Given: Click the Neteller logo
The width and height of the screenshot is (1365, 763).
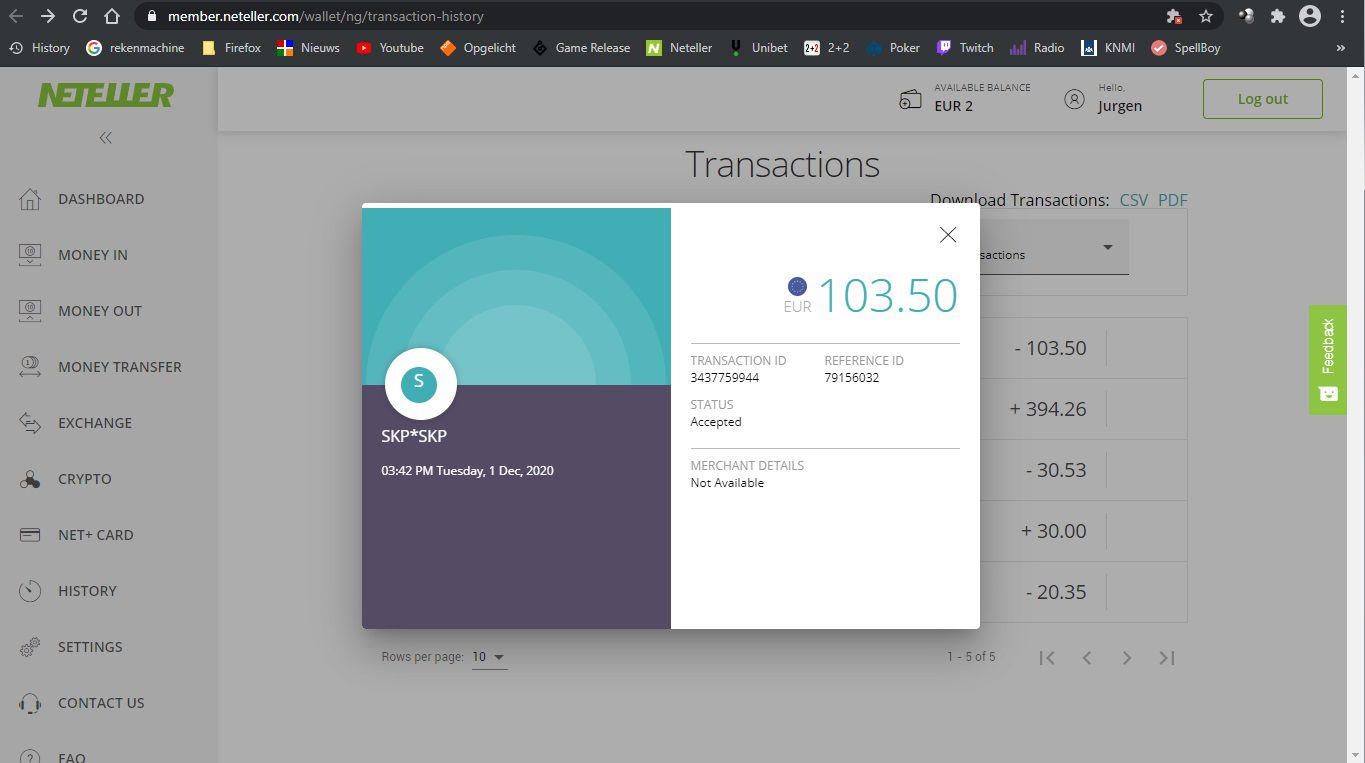Looking at the screenshot, I should point(106,96).
